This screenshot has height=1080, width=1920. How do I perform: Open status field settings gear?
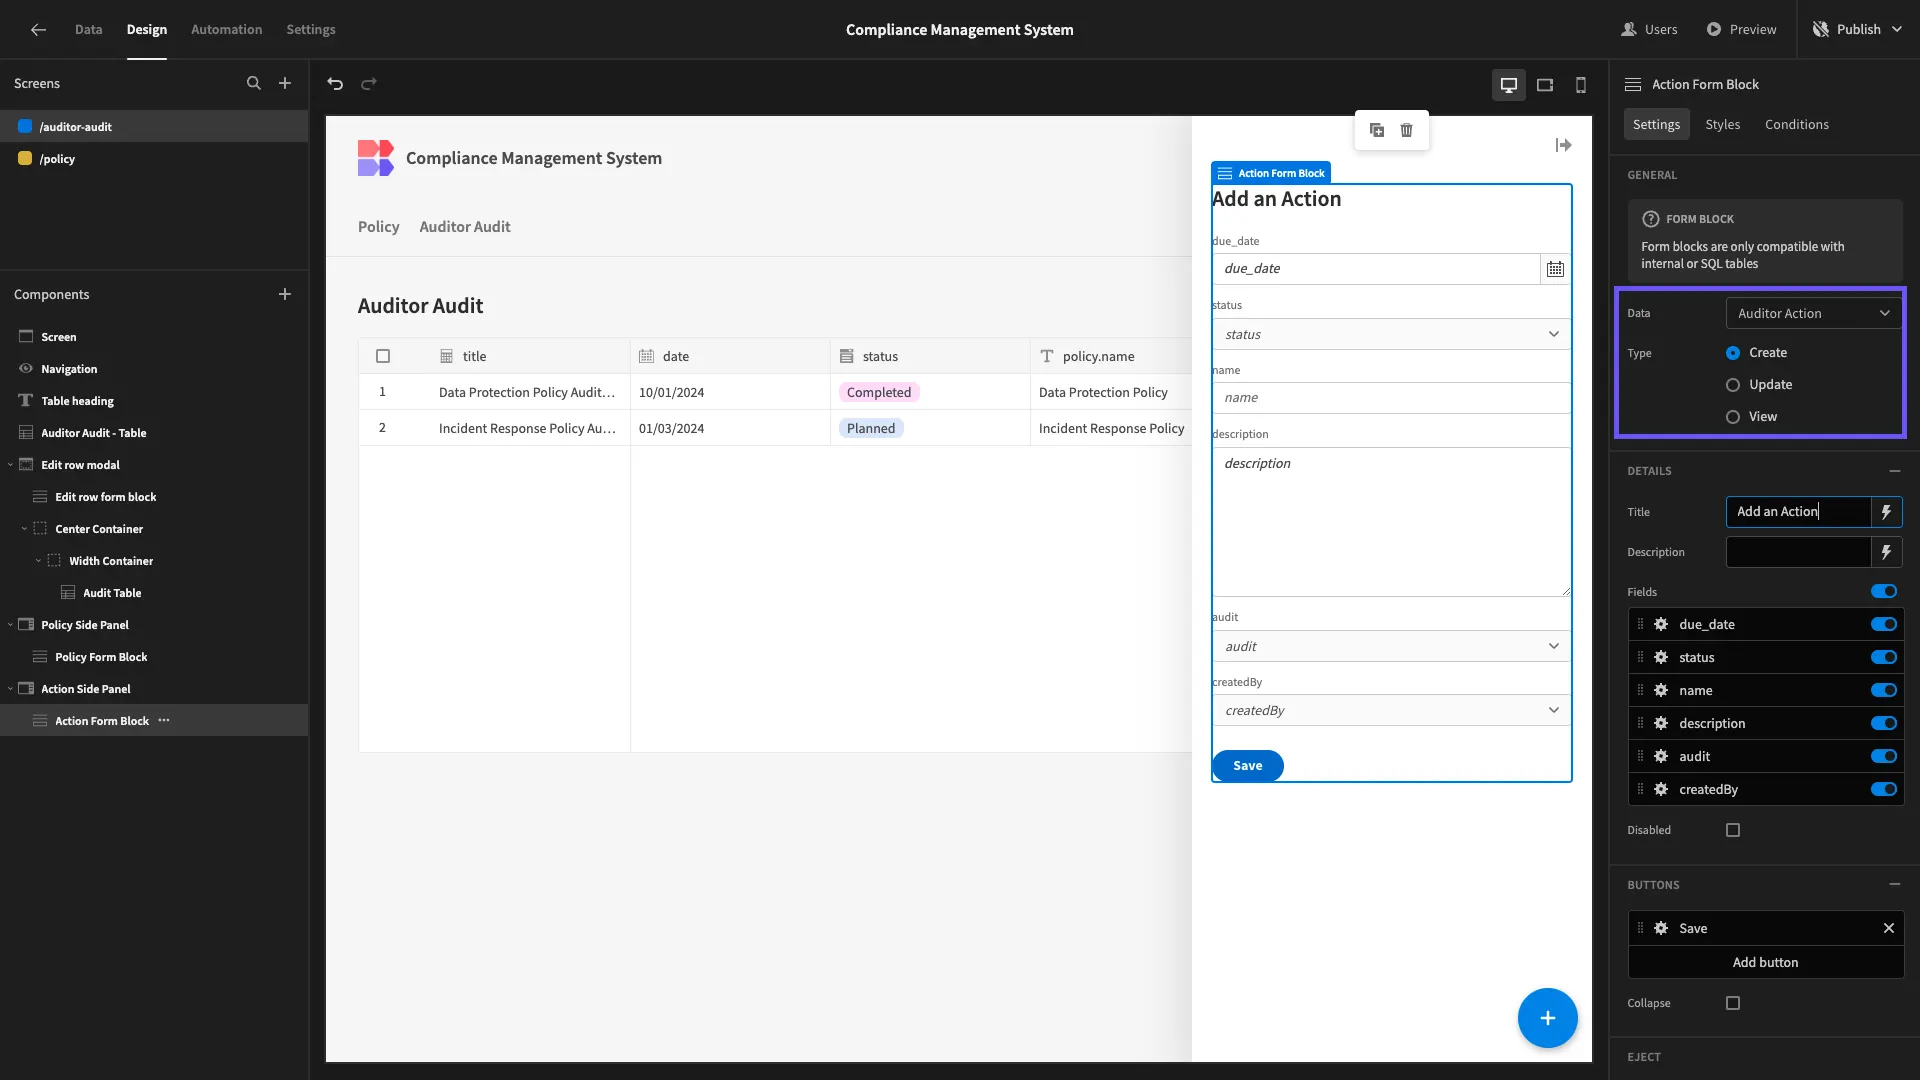(x=1660, y=657)
